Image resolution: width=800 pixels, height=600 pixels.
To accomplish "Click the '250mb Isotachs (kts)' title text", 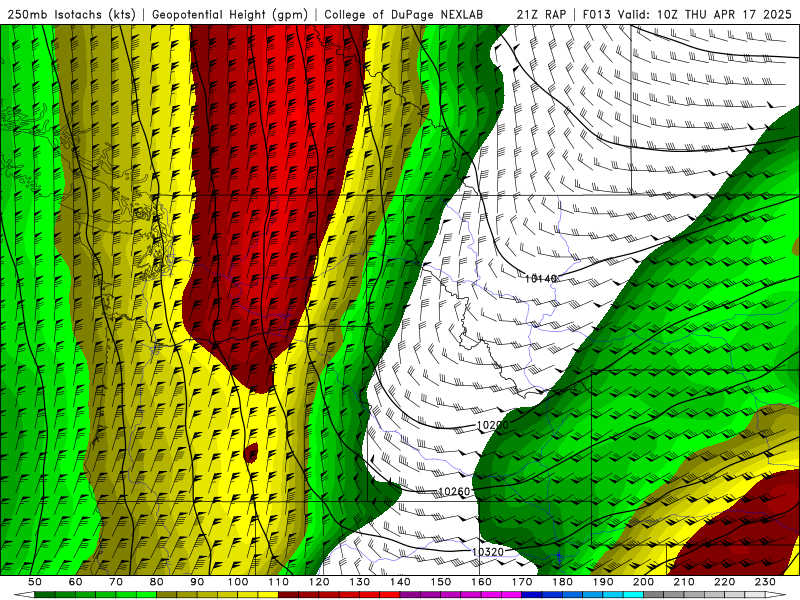I will [71, 15].
